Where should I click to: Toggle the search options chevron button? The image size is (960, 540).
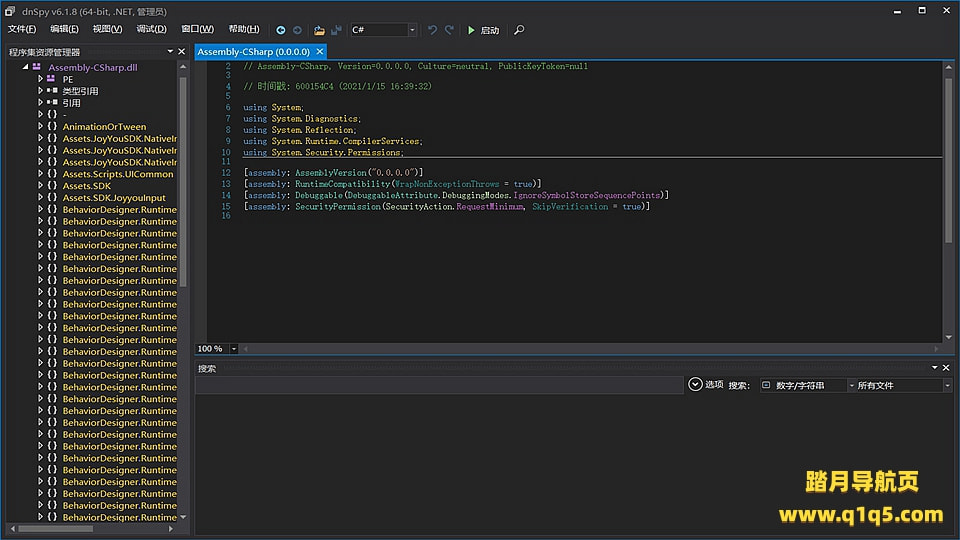click(695, 384)
